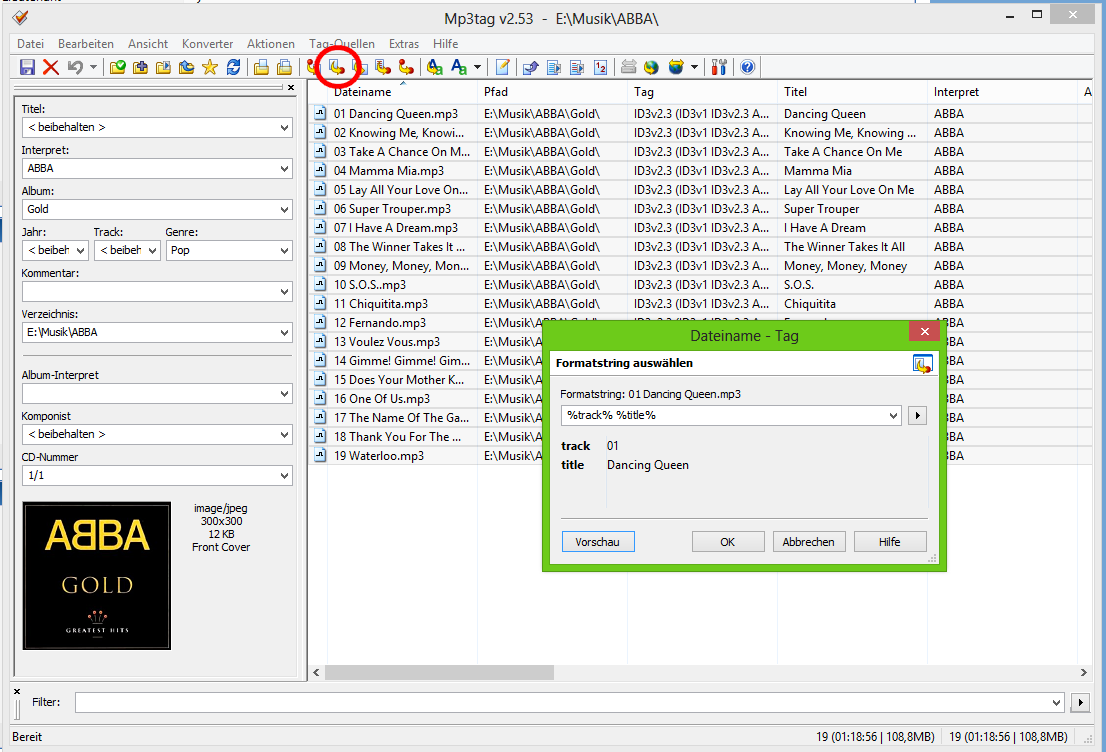The width and height of the screenshot is (1106, 752).
Task: Expand the Titel dropdown
Action: pyautogui.click(x=284, y=128)
